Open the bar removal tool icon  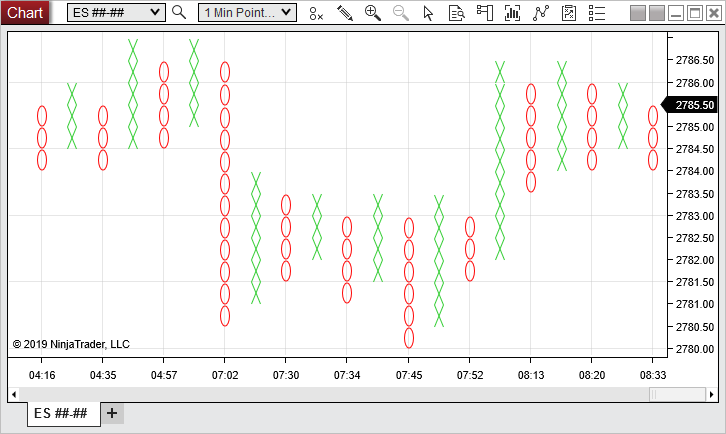coord(316,13)
